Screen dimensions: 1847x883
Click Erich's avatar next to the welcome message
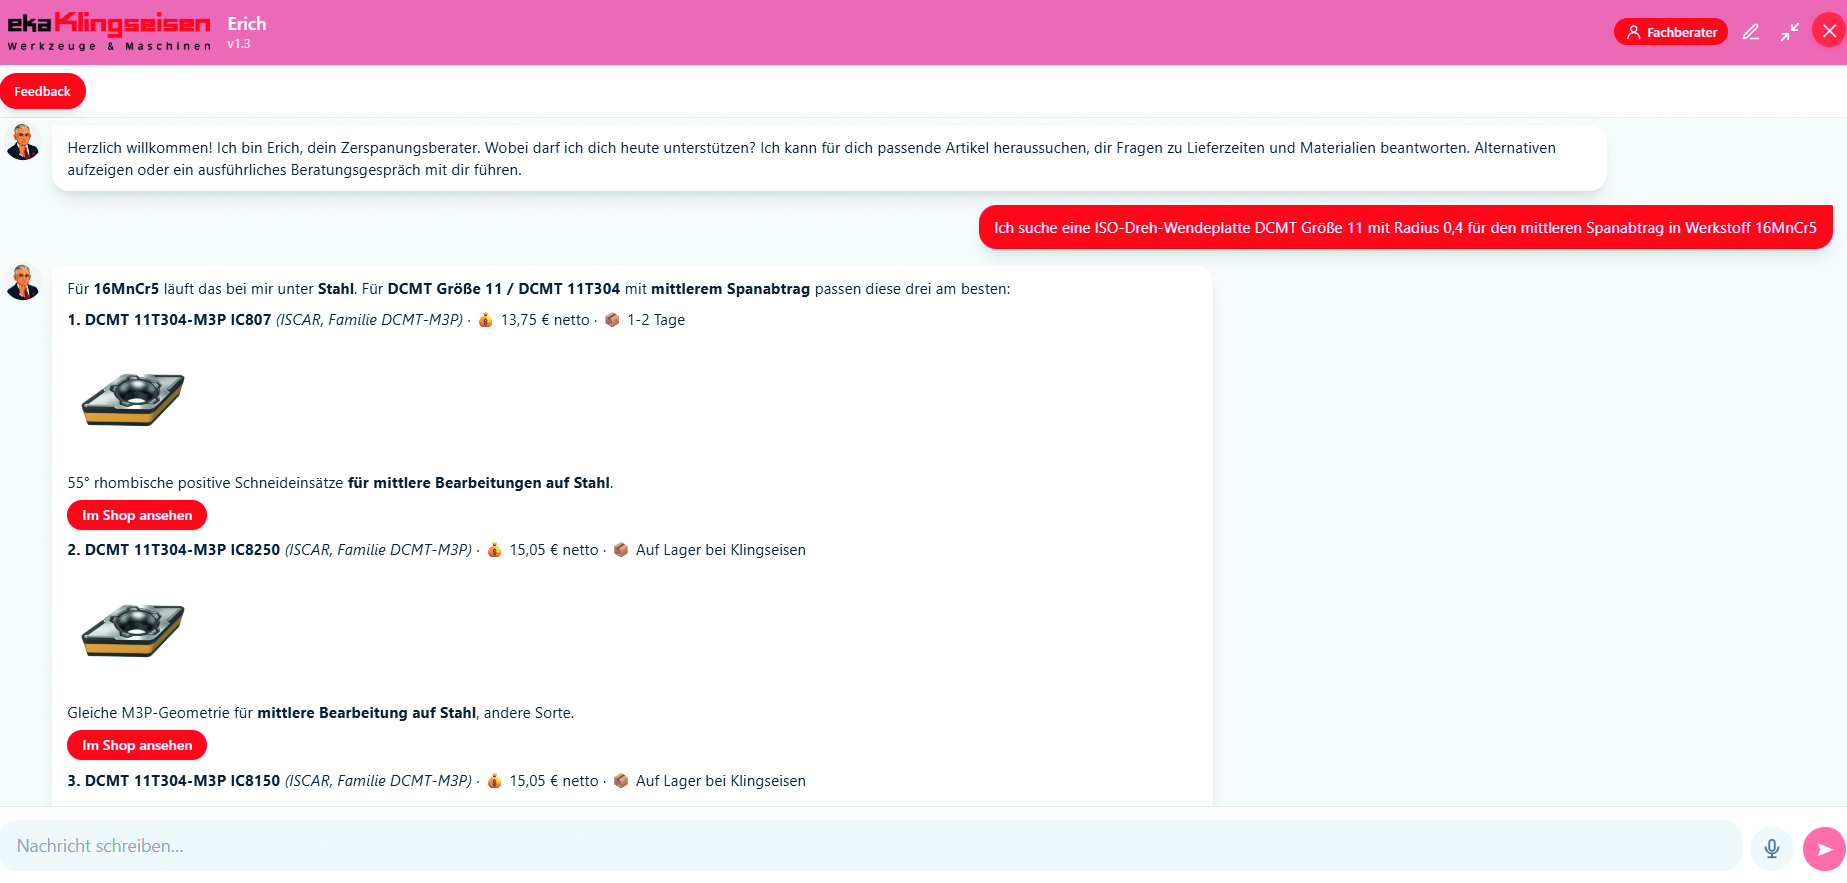click(23, 142)
